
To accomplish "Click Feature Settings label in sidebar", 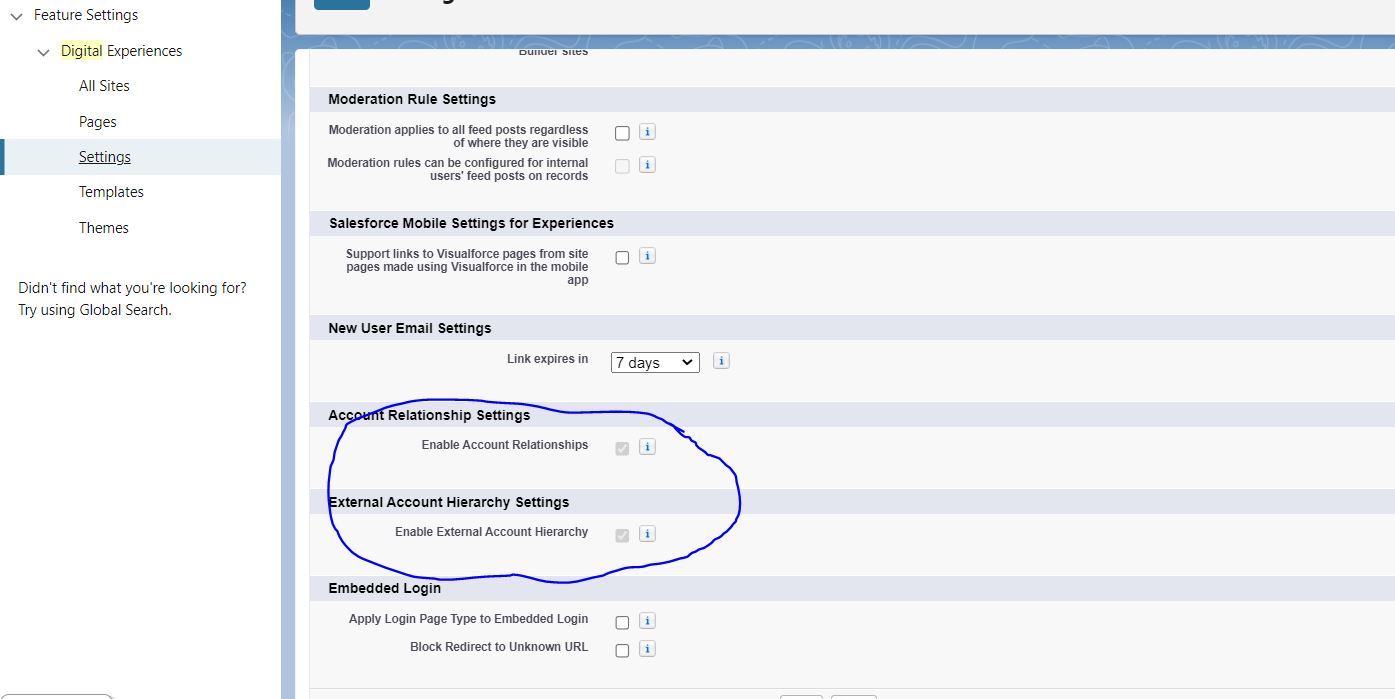I will [86, 15].
